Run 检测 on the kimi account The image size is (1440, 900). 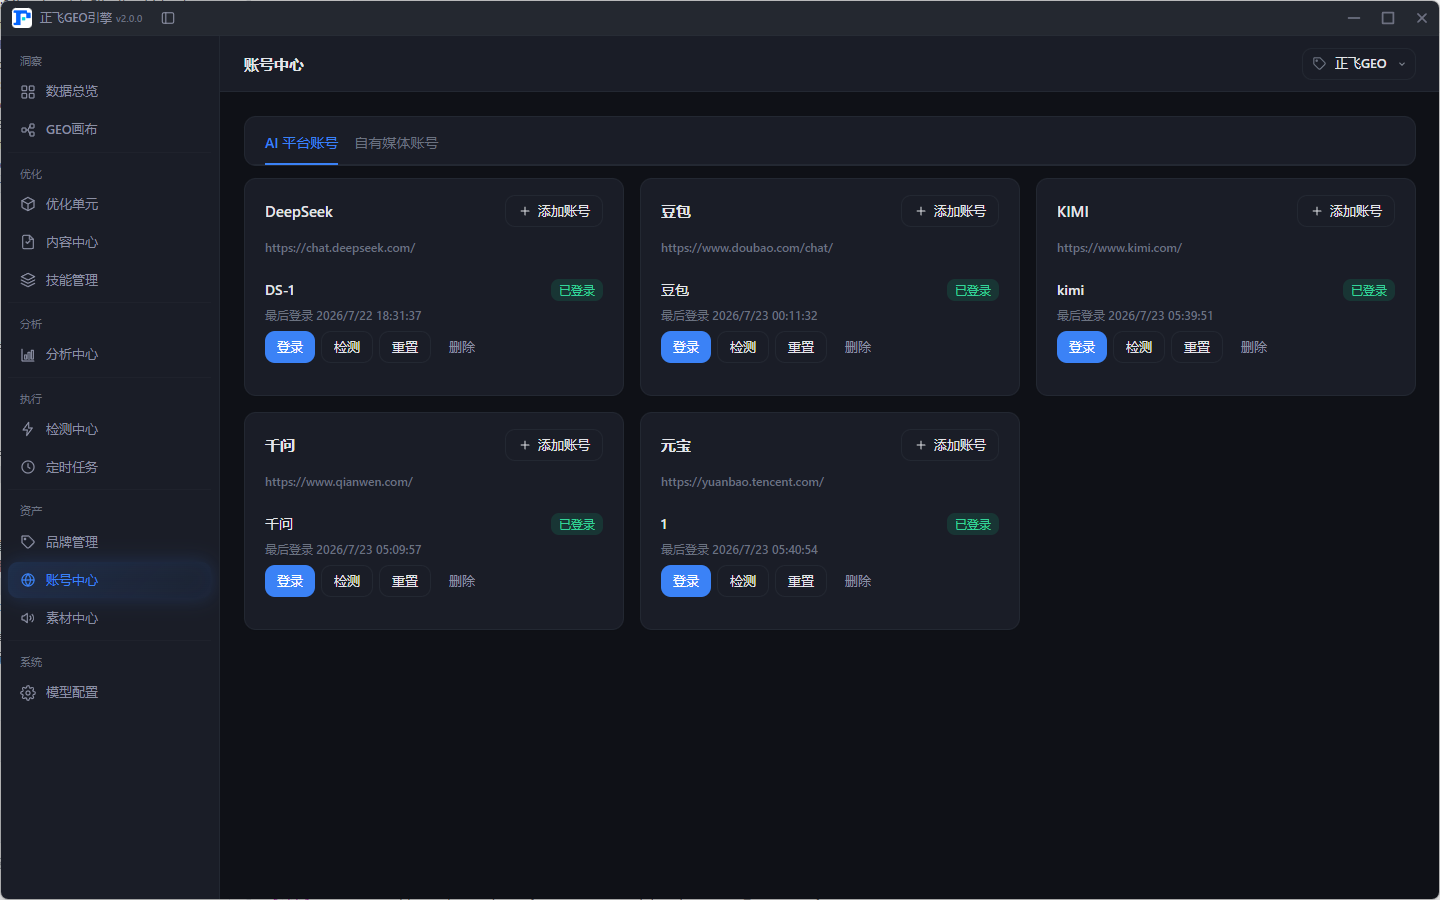coord(1139,347)
